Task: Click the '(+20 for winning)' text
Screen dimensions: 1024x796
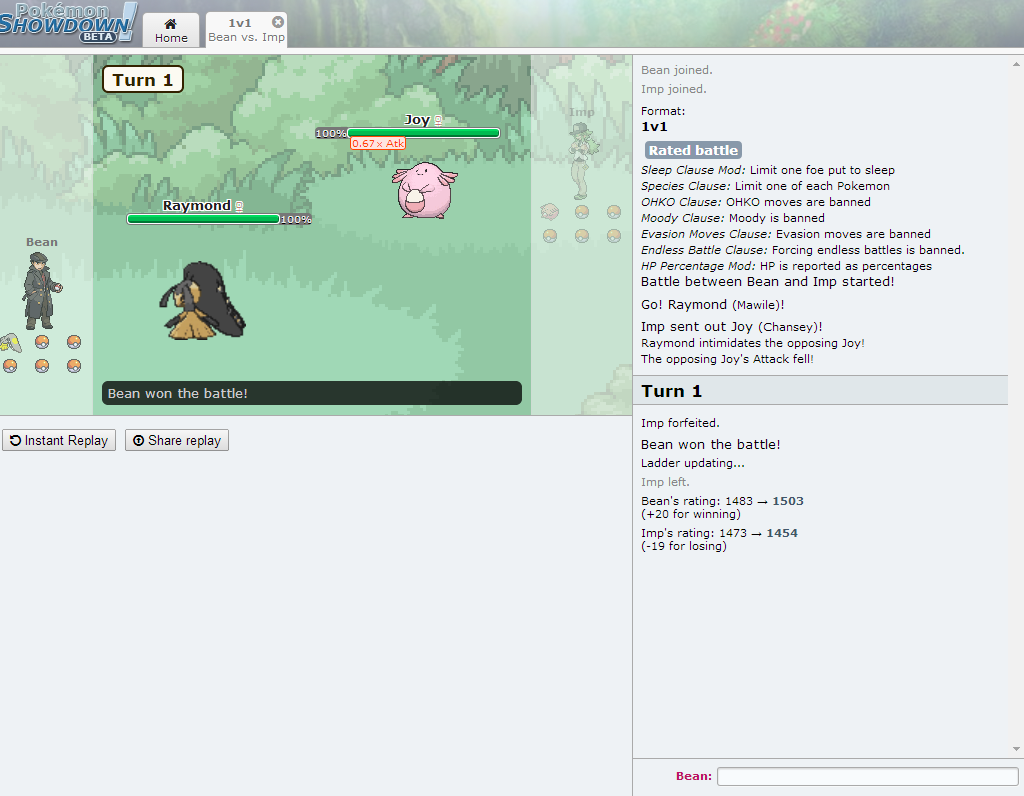Action: 691,514
